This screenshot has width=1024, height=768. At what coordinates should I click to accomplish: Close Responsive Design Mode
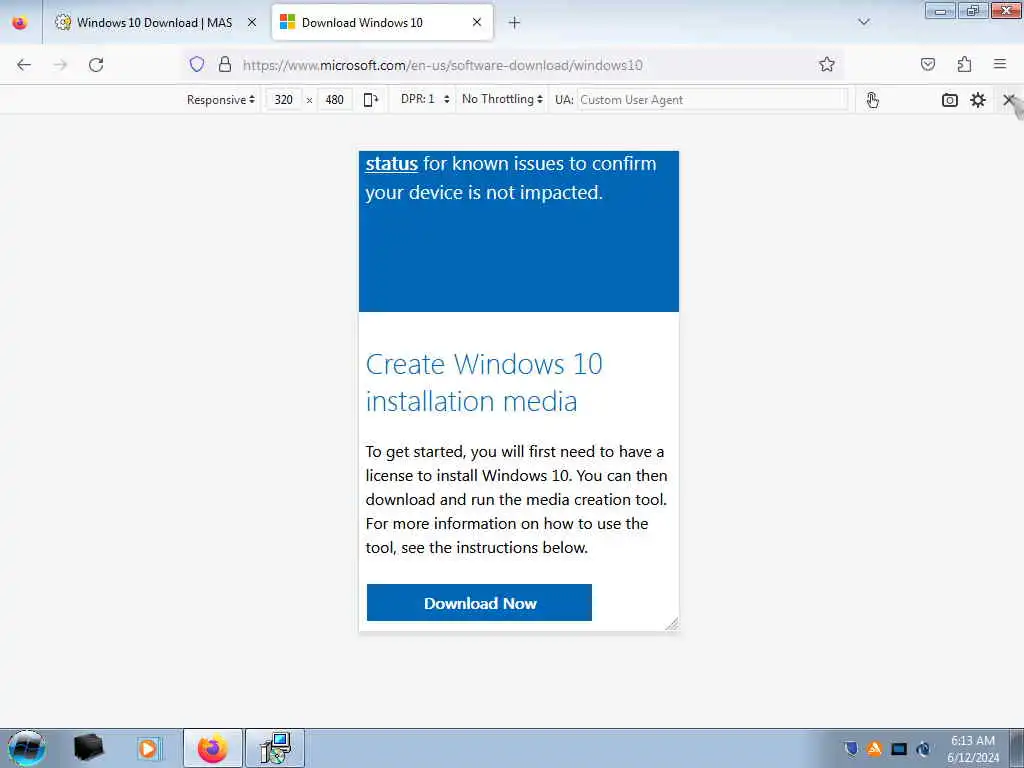coord(1008,100)
